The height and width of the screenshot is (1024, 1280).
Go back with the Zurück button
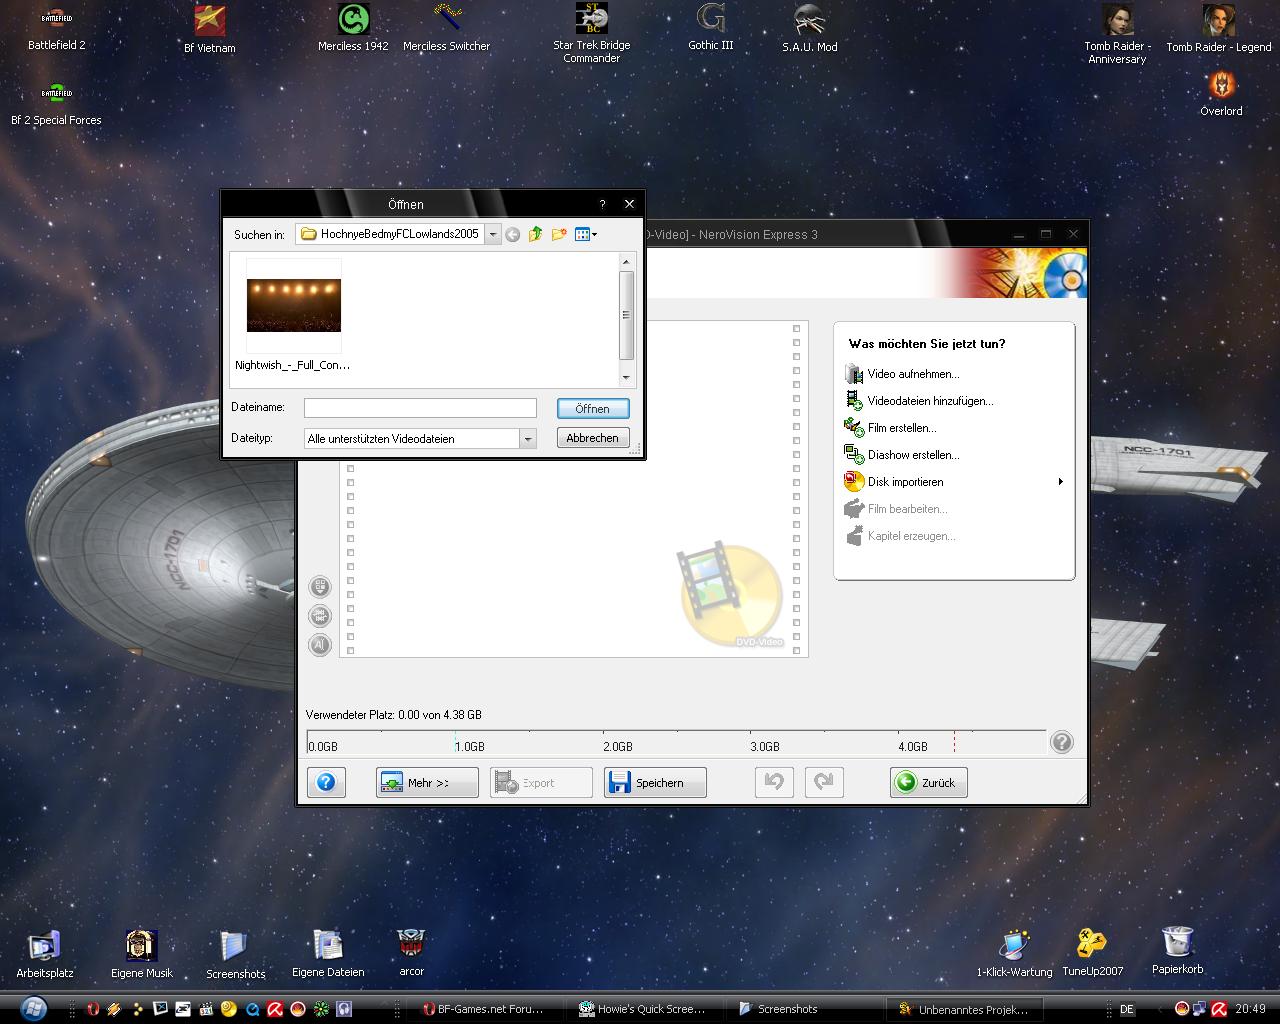click(928, 782)
